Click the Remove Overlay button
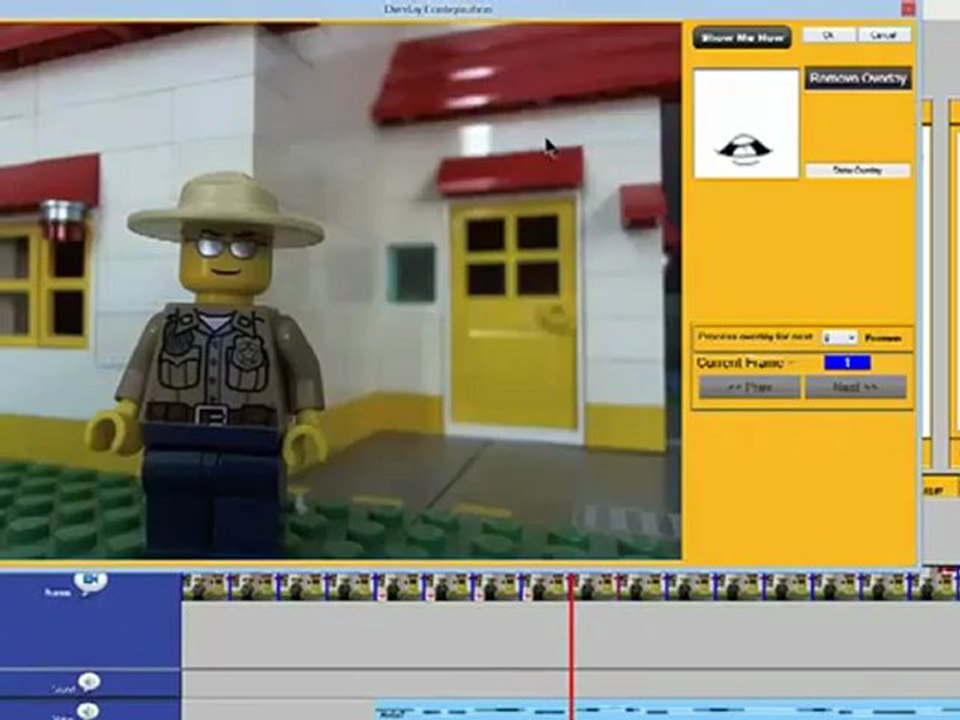This screenshot has height=720, width=960. pyautogui.click(x=858, y=78)
